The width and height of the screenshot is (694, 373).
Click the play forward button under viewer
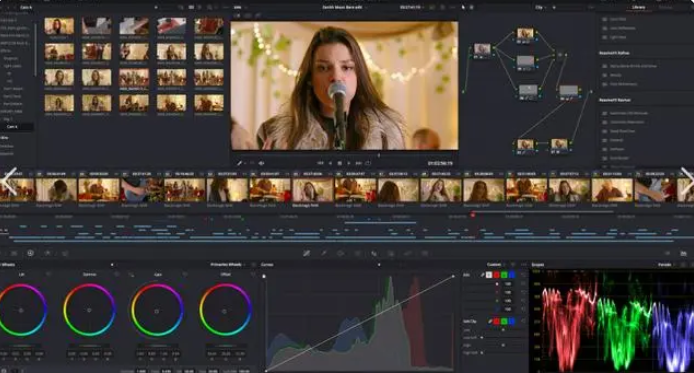[x=349, y=163]
